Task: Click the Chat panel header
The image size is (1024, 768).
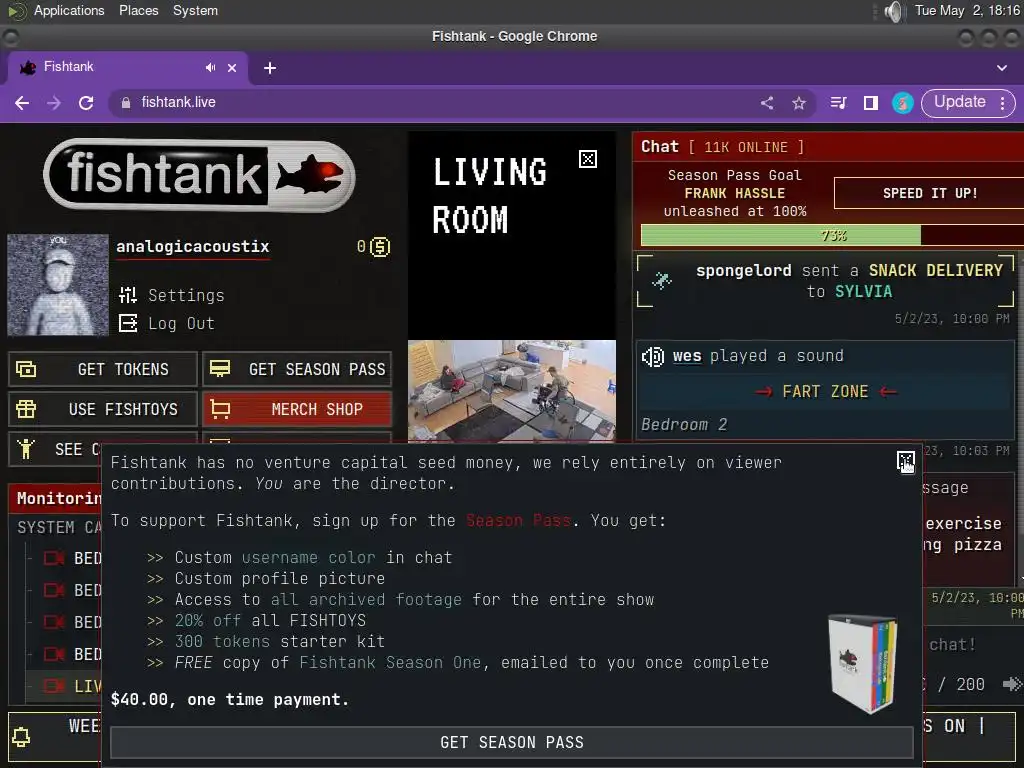Action: pyautogui.click(x=828, y=147)
